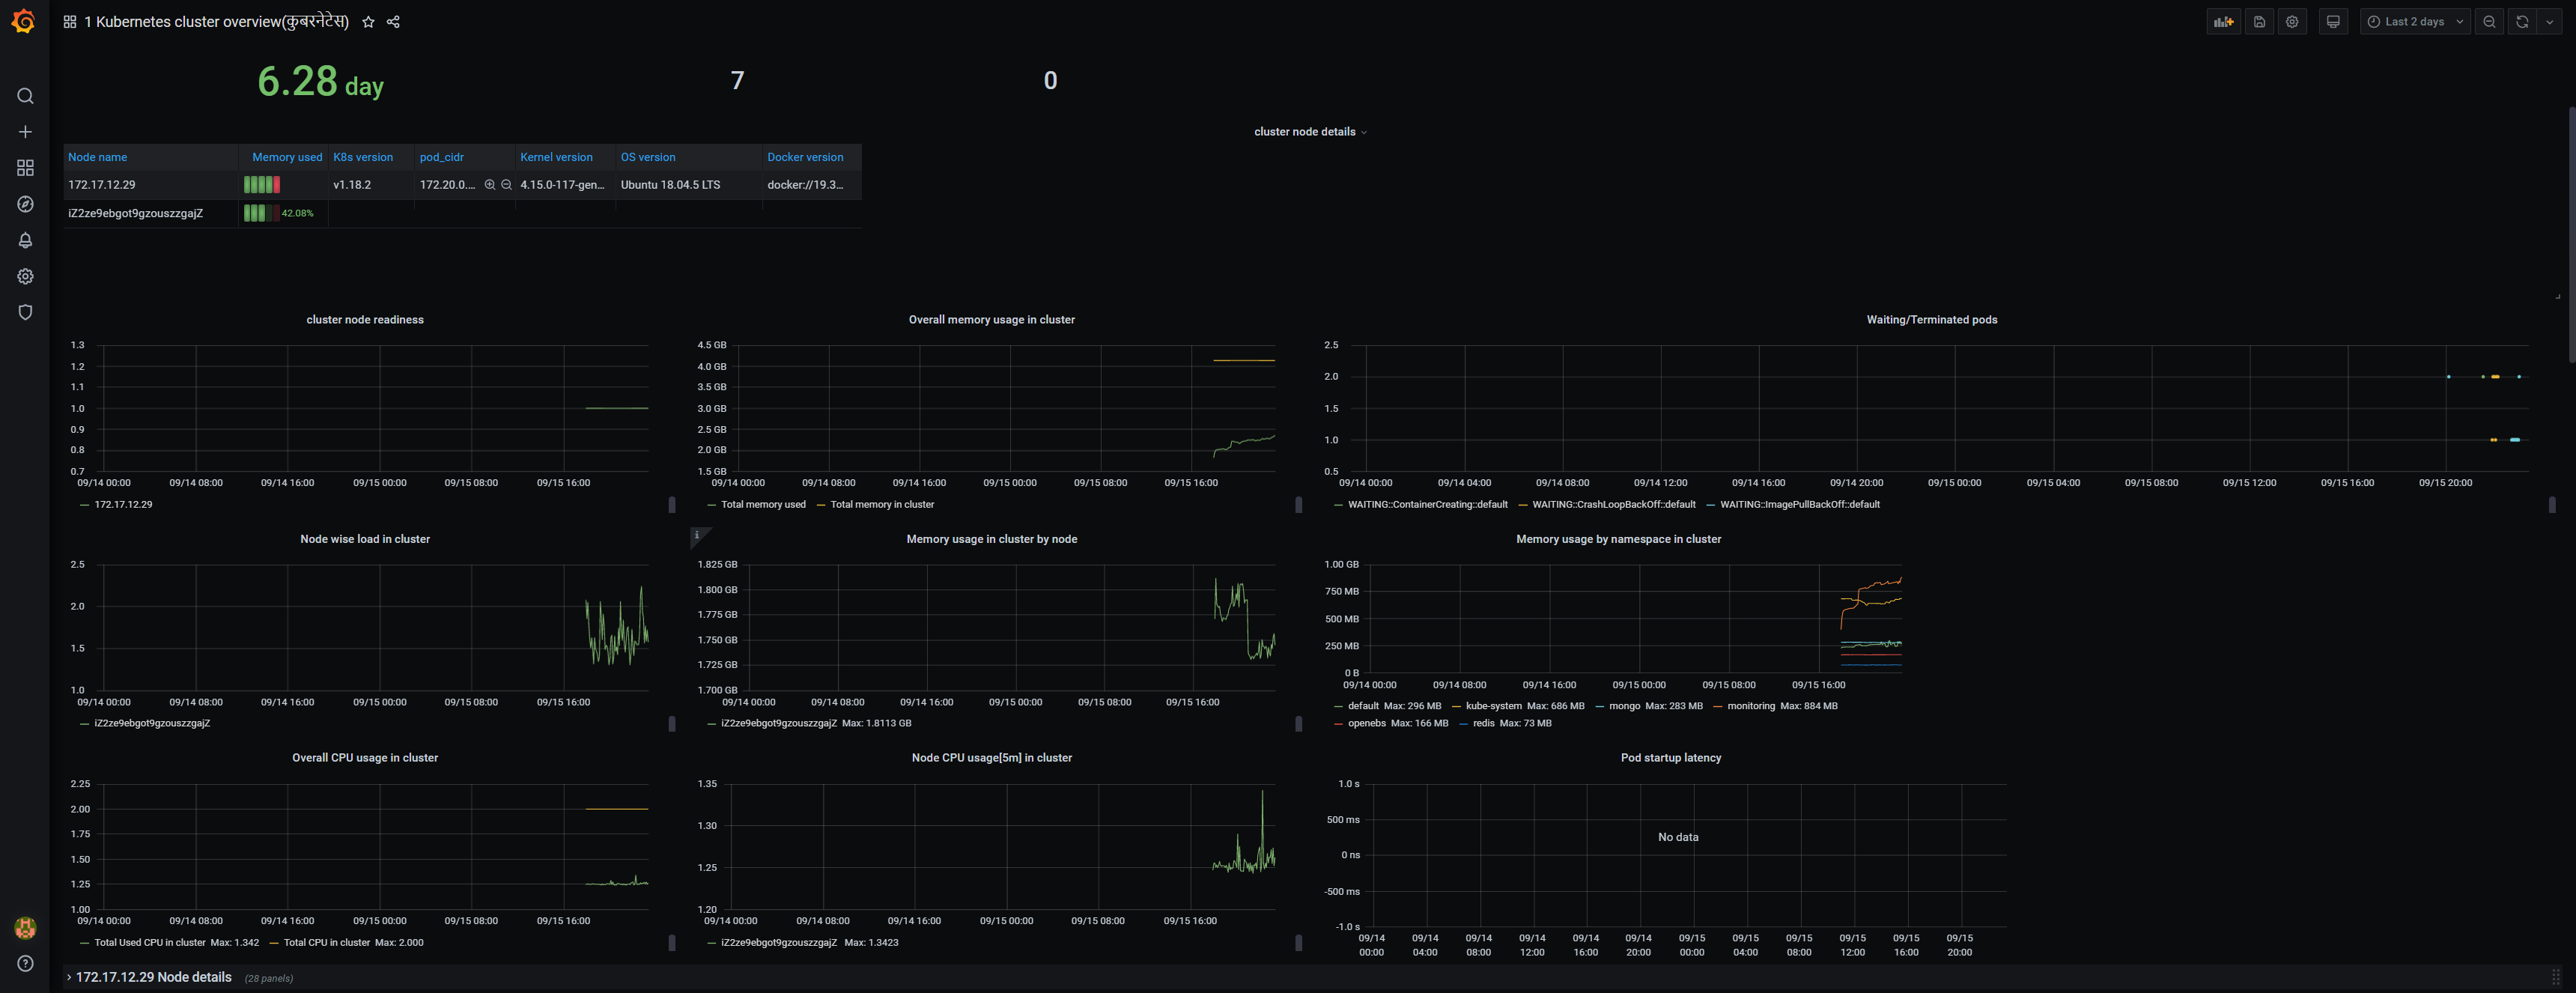2576x993 pixels.
Task: Expand the 172.17.12.29 Node details row
Action: pyautogui.click(x=153, y=978)
